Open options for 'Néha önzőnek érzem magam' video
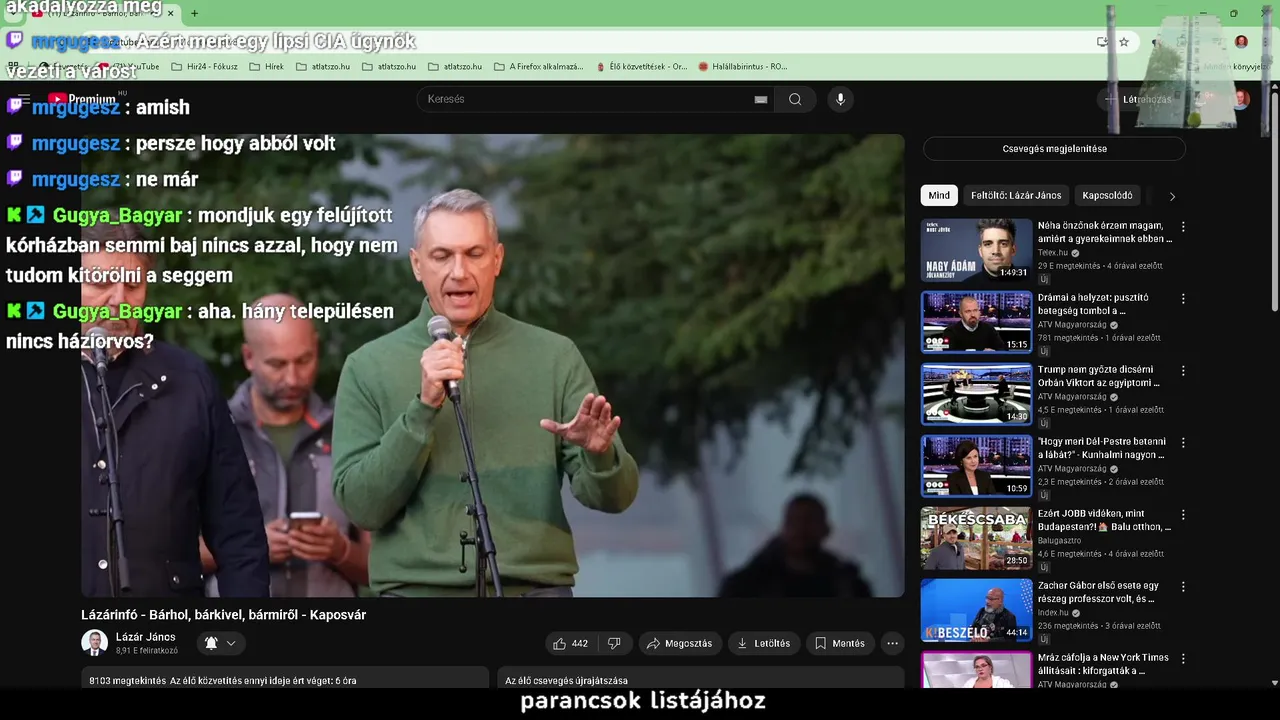The height and width of the screenshot is (720, 1280). [x=1183, y=227]
